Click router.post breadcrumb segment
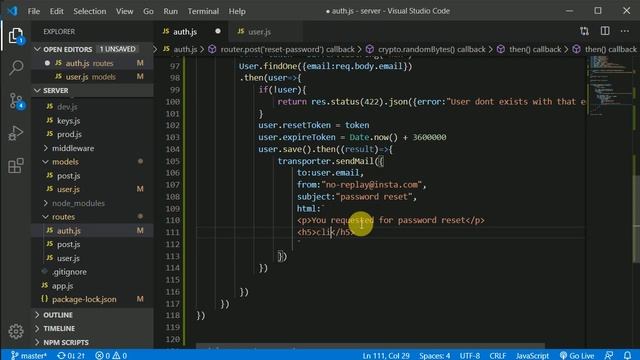The height and width of the screenshot is (360, 640). point(281,49)
